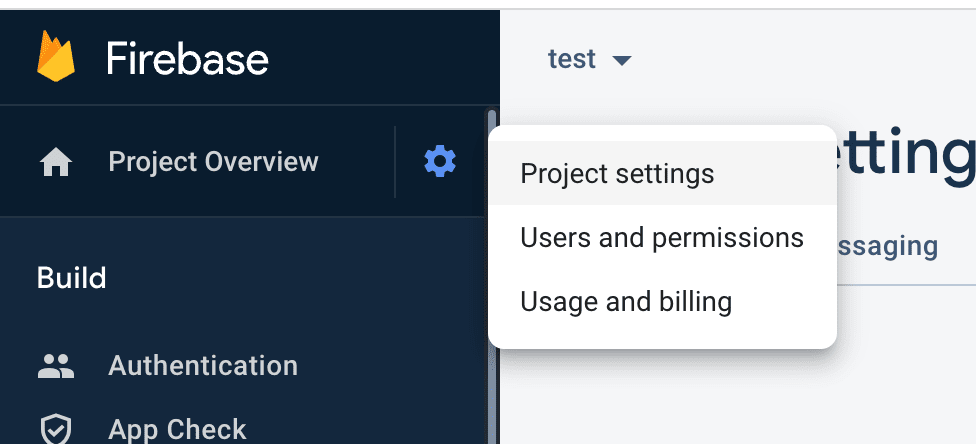
Task: Go to the Project Overview label
Action: pyautogui.click(x=214, y=162)
